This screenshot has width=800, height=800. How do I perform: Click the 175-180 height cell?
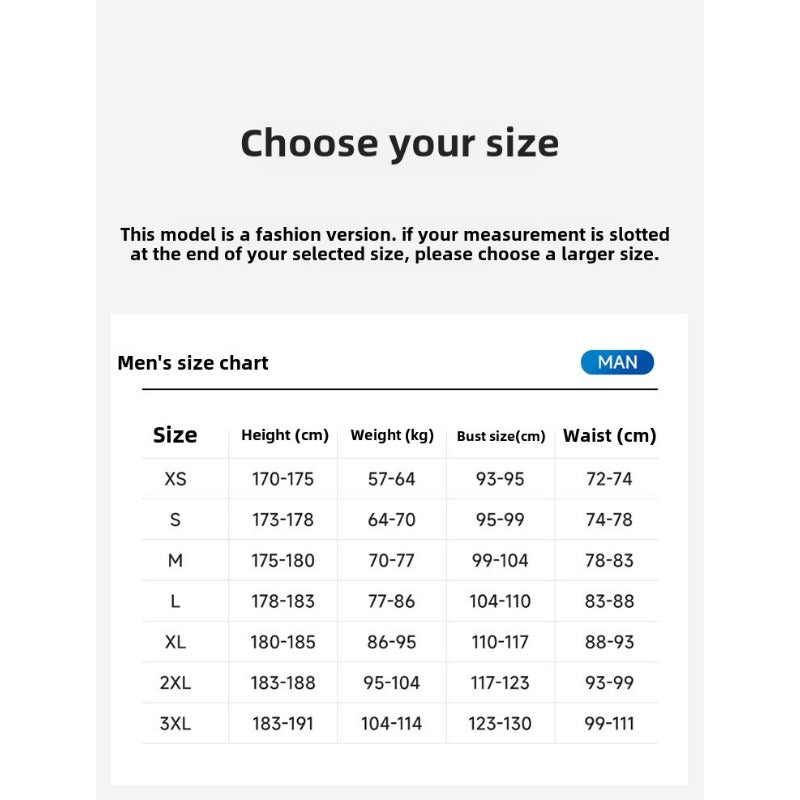[283, 561]
